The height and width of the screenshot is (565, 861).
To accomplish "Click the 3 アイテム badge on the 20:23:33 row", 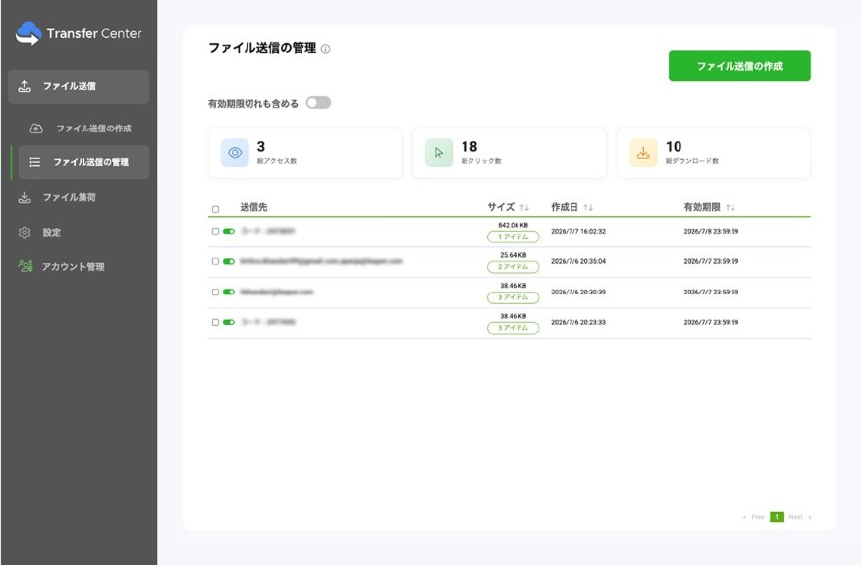I will (513, 328).
